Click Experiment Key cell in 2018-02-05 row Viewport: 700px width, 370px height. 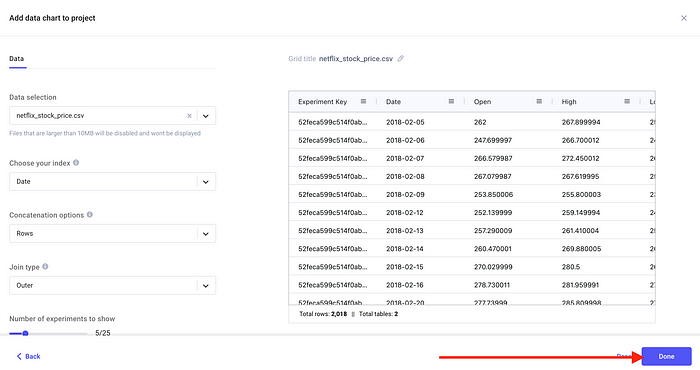(x=333, y=122)
